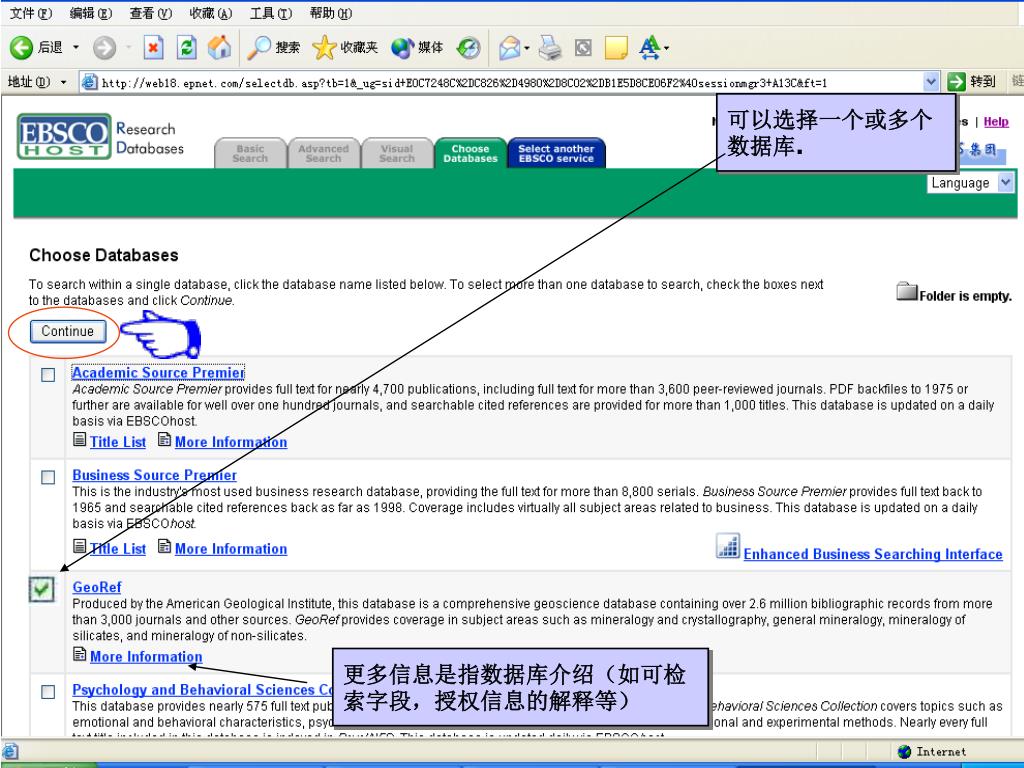Click the IE Back arrow icon
The width and height of the screenshot is (1024, 768).
click(x=21, y=48)
